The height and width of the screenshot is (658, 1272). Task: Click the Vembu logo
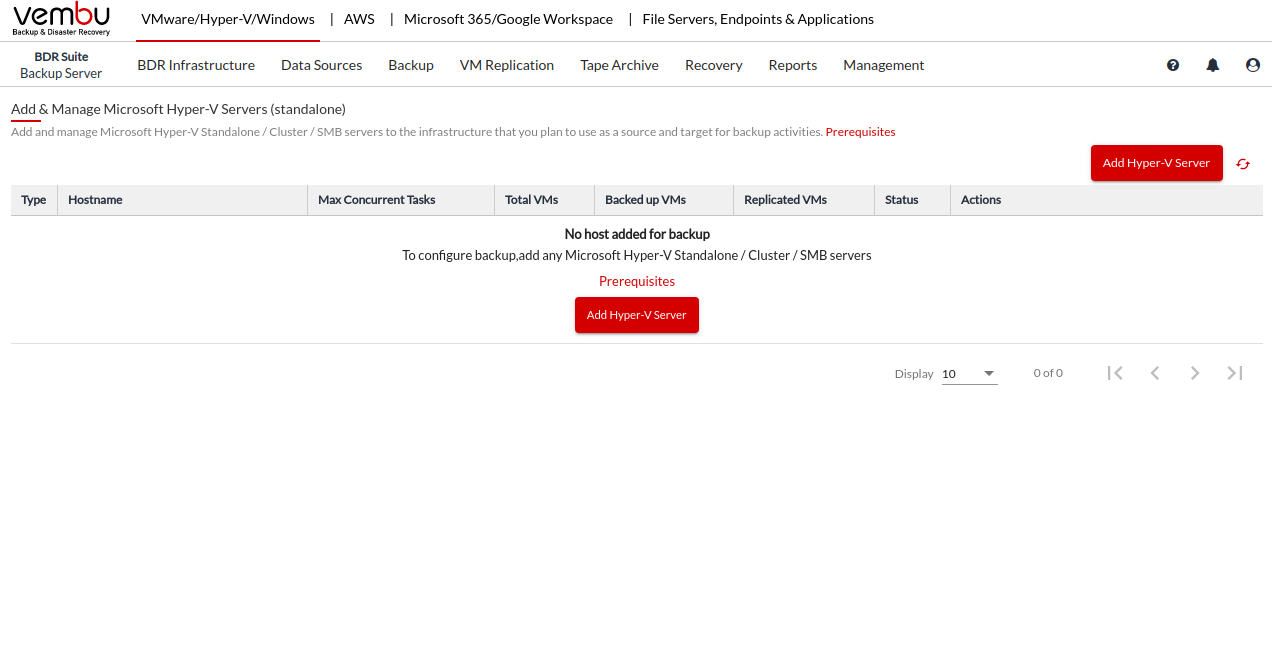pos(61,19)
